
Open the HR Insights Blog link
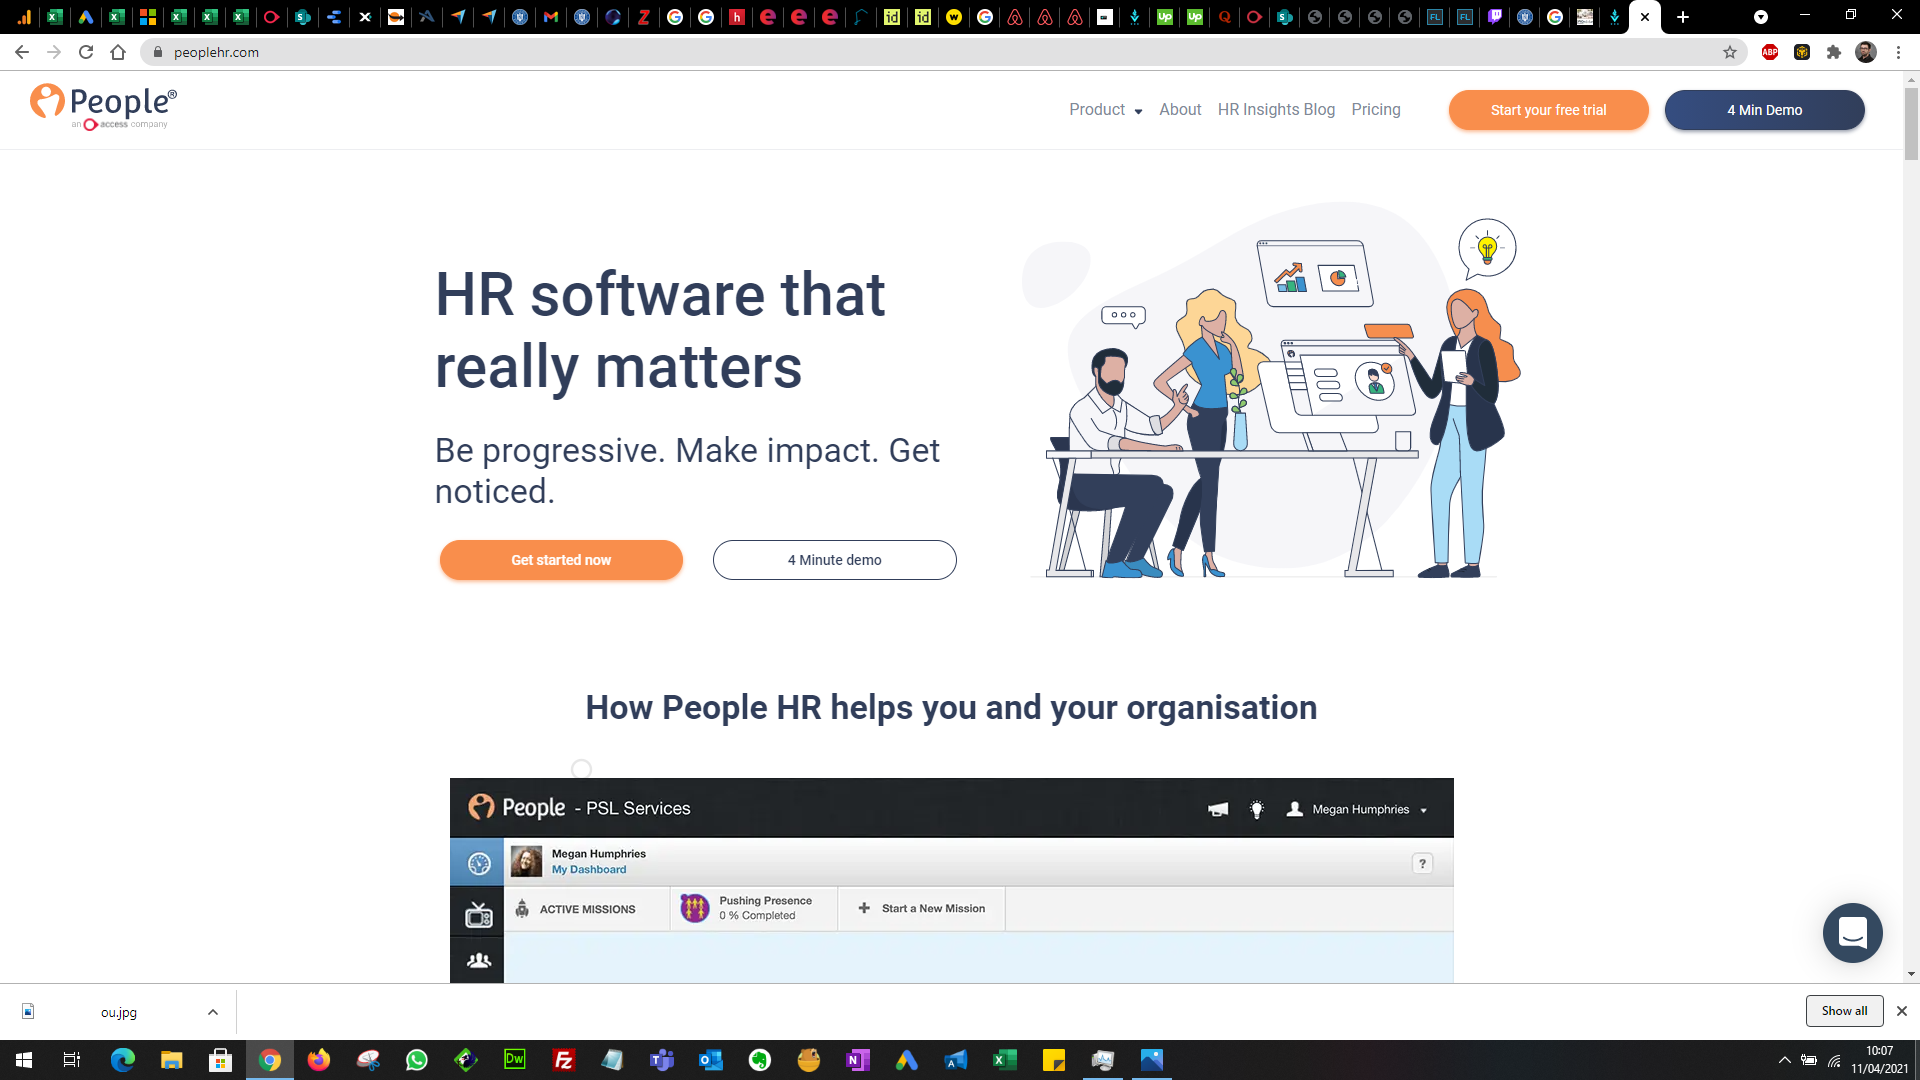pyautogui.click(x=1276, y=110)
